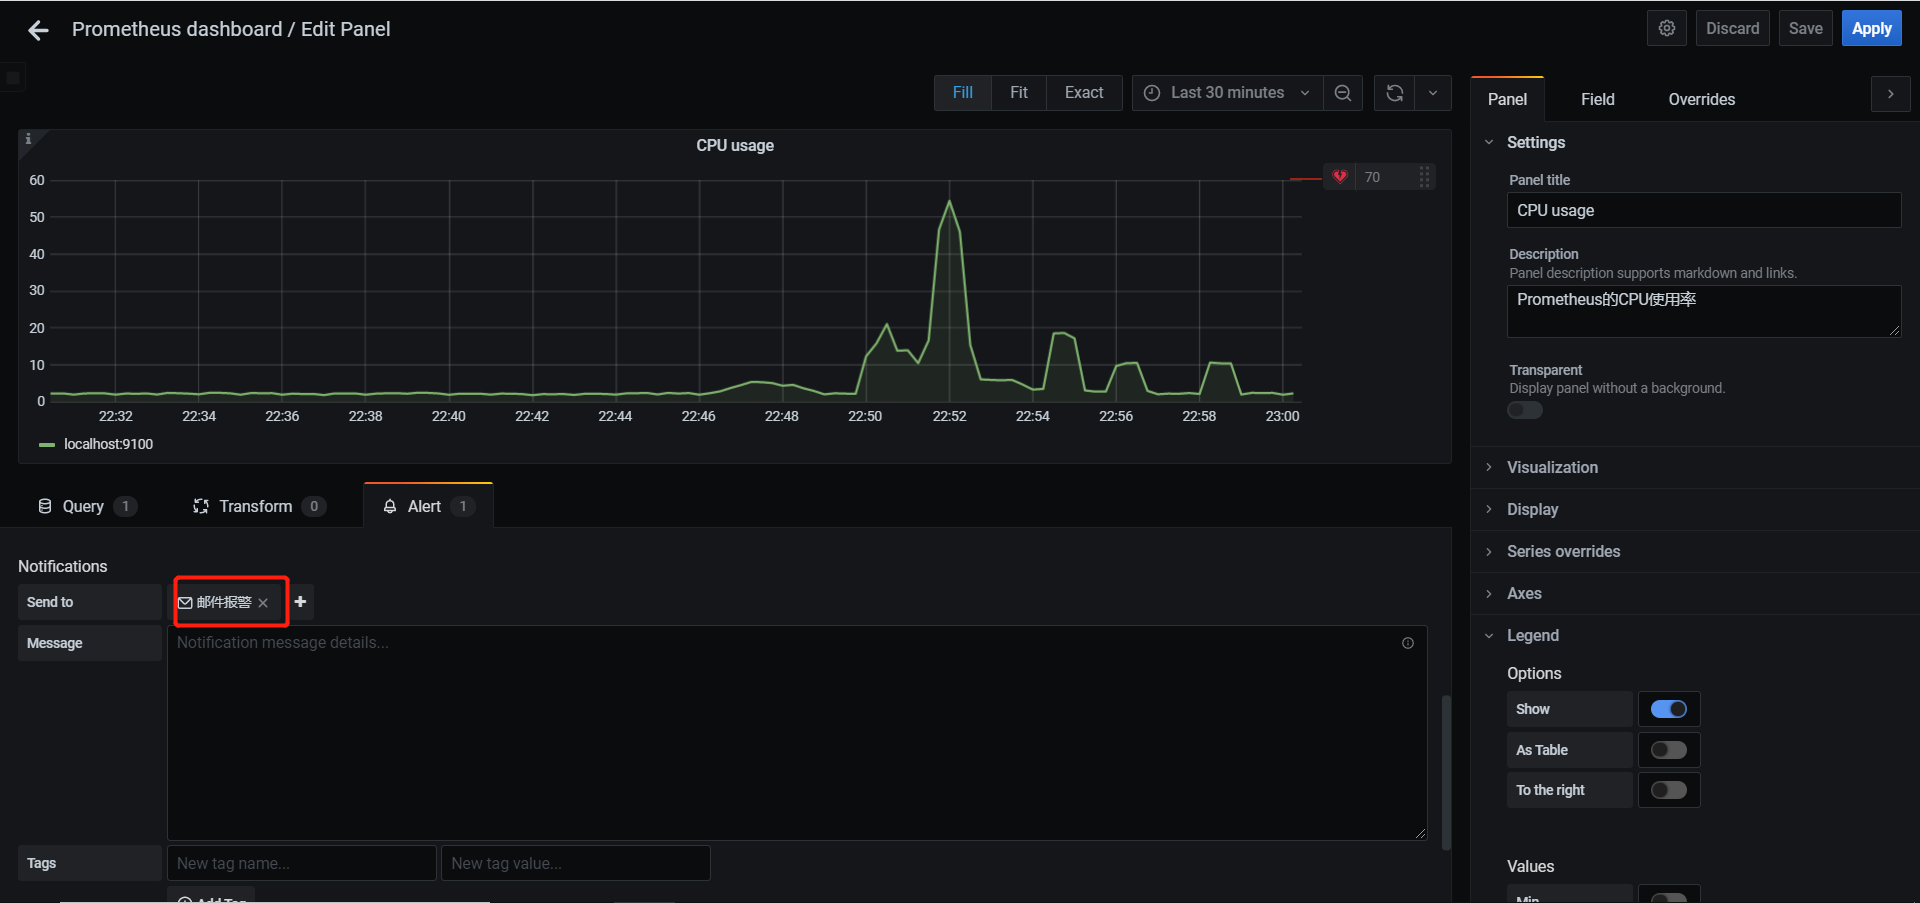Viewport: 1920px width, 903px height.
Task: Collapse the Settings section
Action: pyautogui.click(x=1535, y=142)
